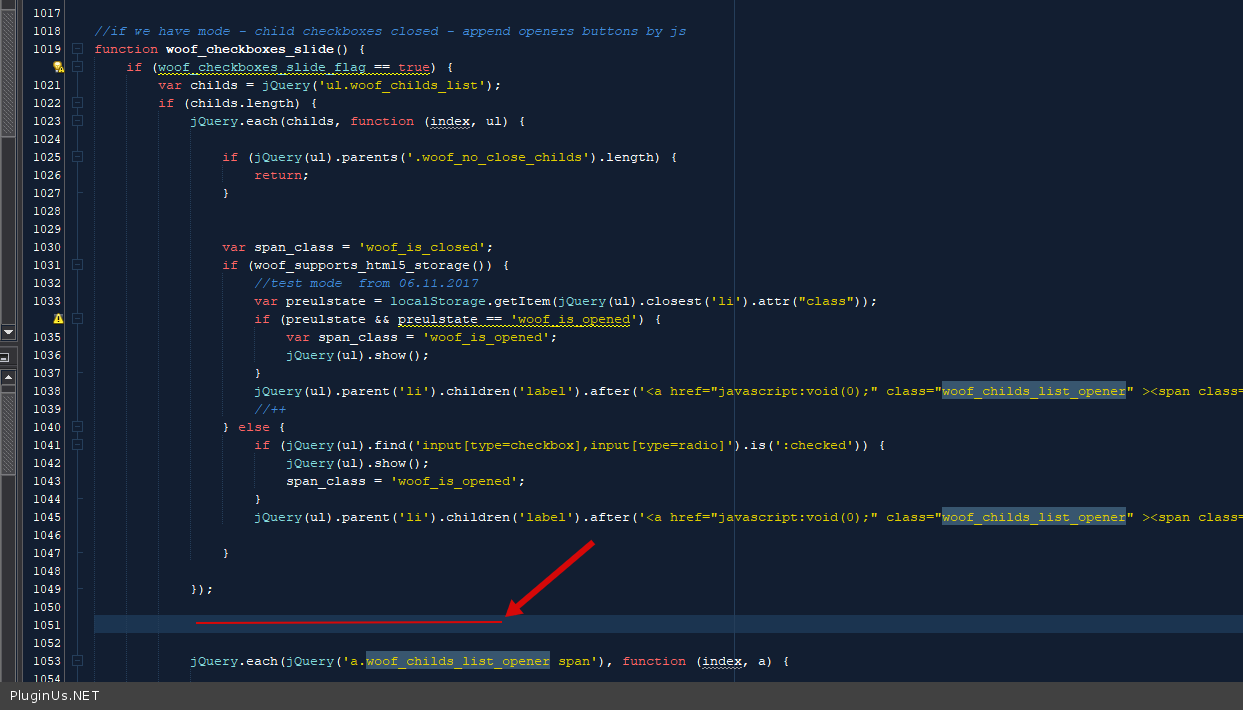Click the lower left panel scroll-up arrow
This screenshot has height=710, width=1243.
point(8,377)
